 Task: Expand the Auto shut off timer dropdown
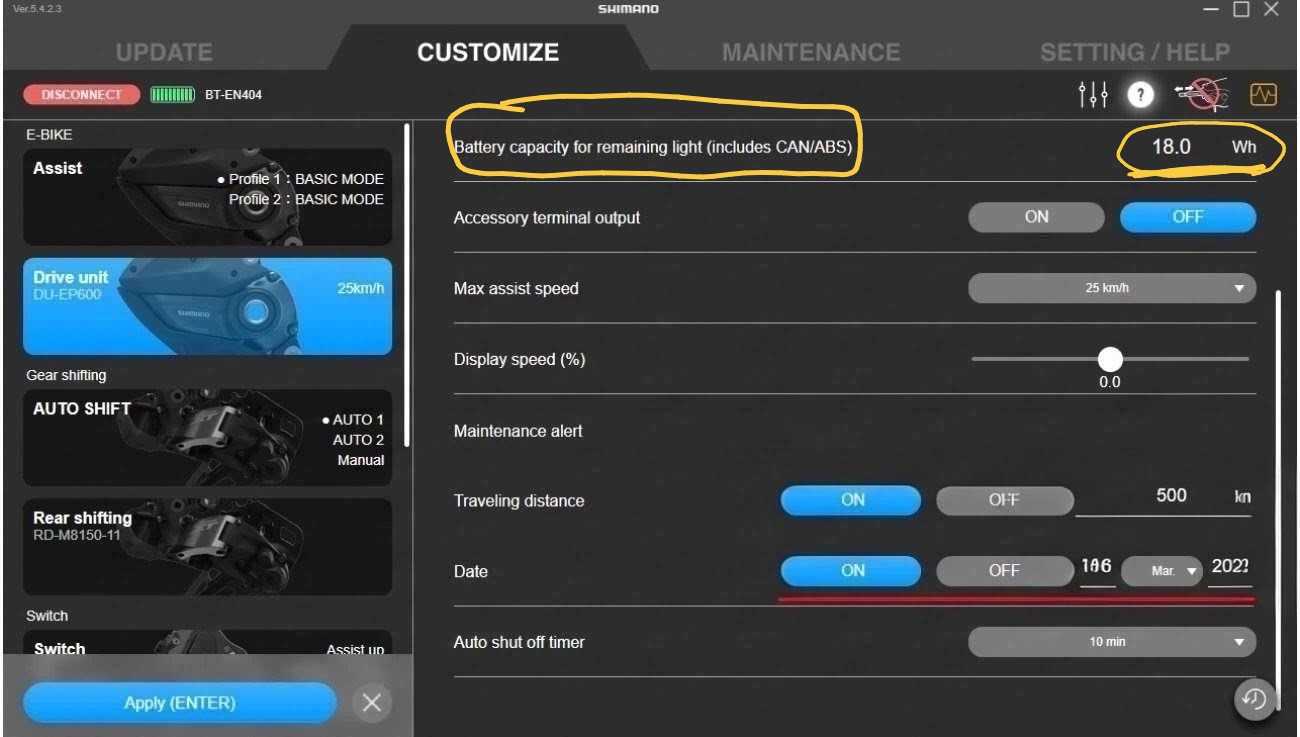click(x=1112, y=642)
